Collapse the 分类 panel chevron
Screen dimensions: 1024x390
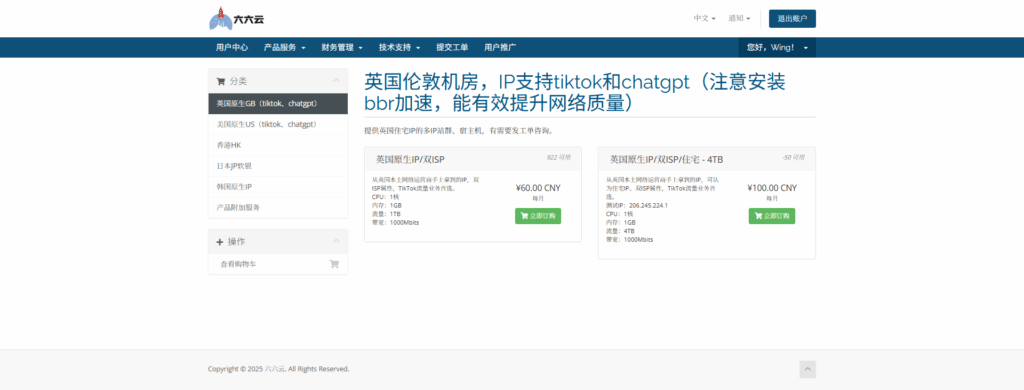(336, 80)
